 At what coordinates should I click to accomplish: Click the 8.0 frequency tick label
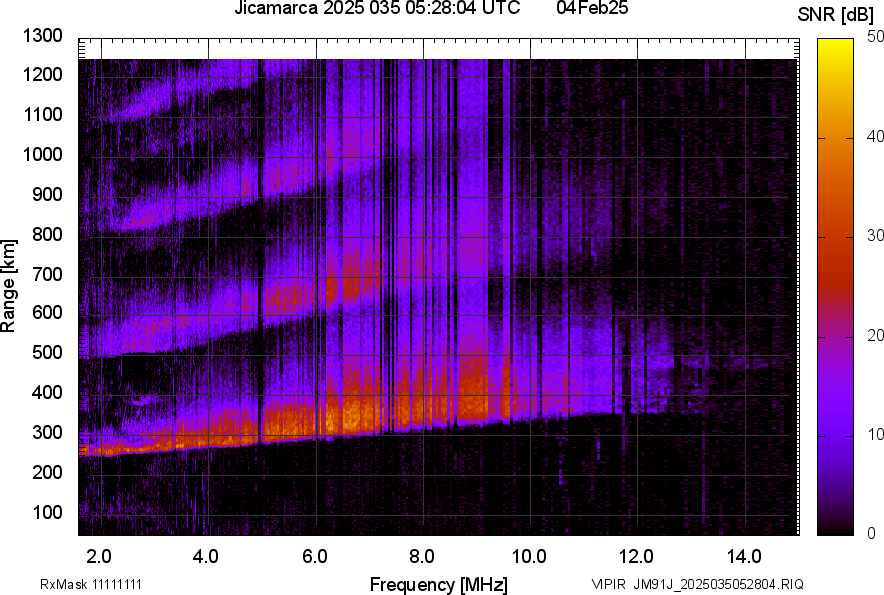tap(422, 556)
